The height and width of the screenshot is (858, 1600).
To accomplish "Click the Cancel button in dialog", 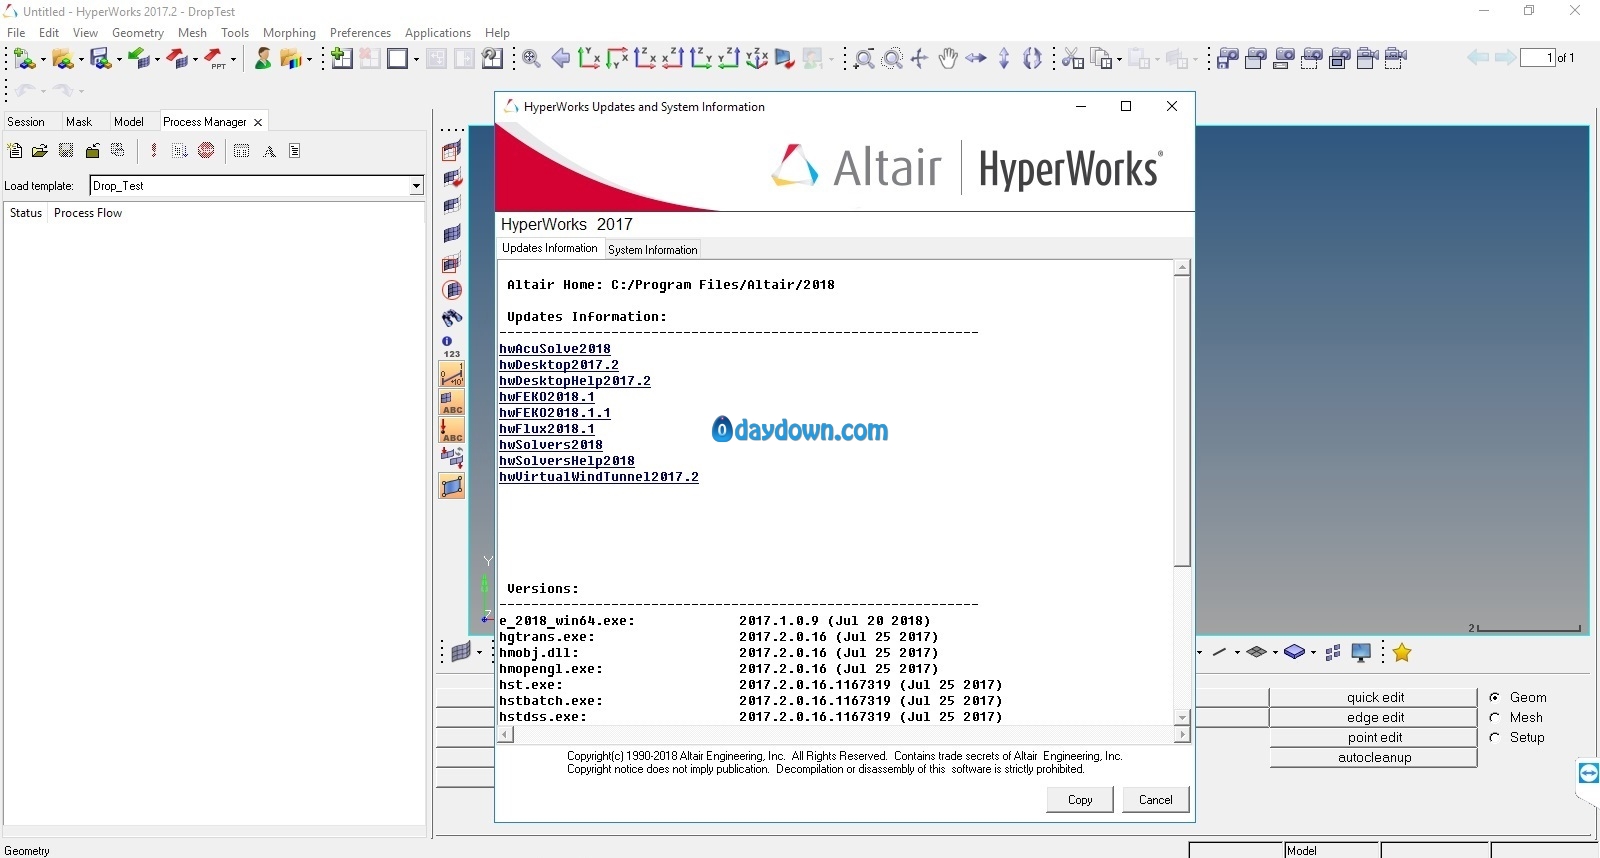I will coord(1155,800).
